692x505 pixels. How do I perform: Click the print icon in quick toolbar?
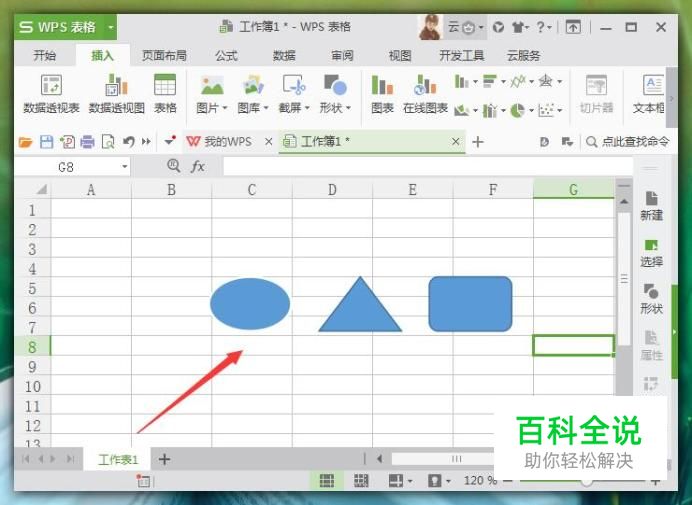click(x=87, y=142)
